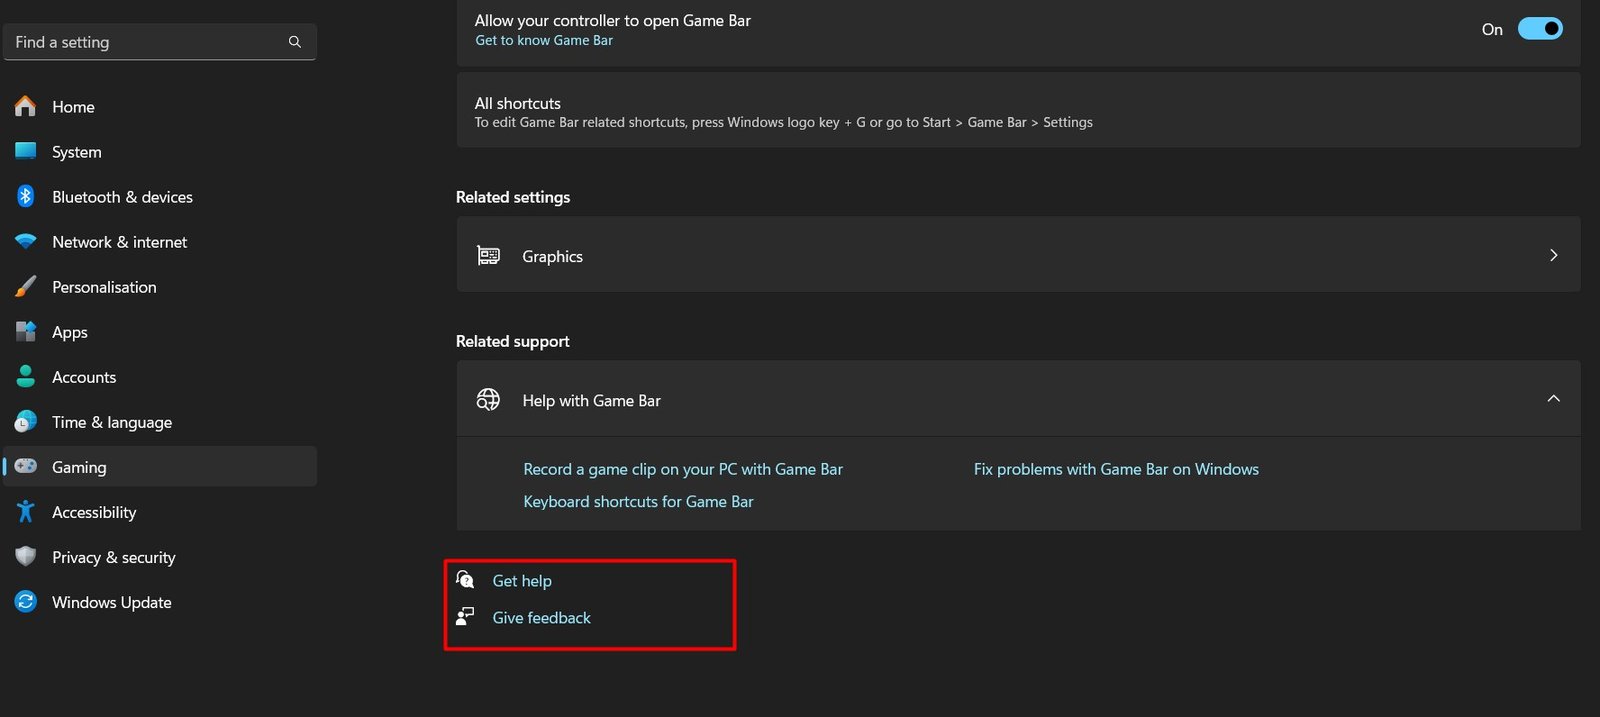Screen dimensions: 1600x717
Task: Click the On label beside the toggle
Action: point(1492,29)
